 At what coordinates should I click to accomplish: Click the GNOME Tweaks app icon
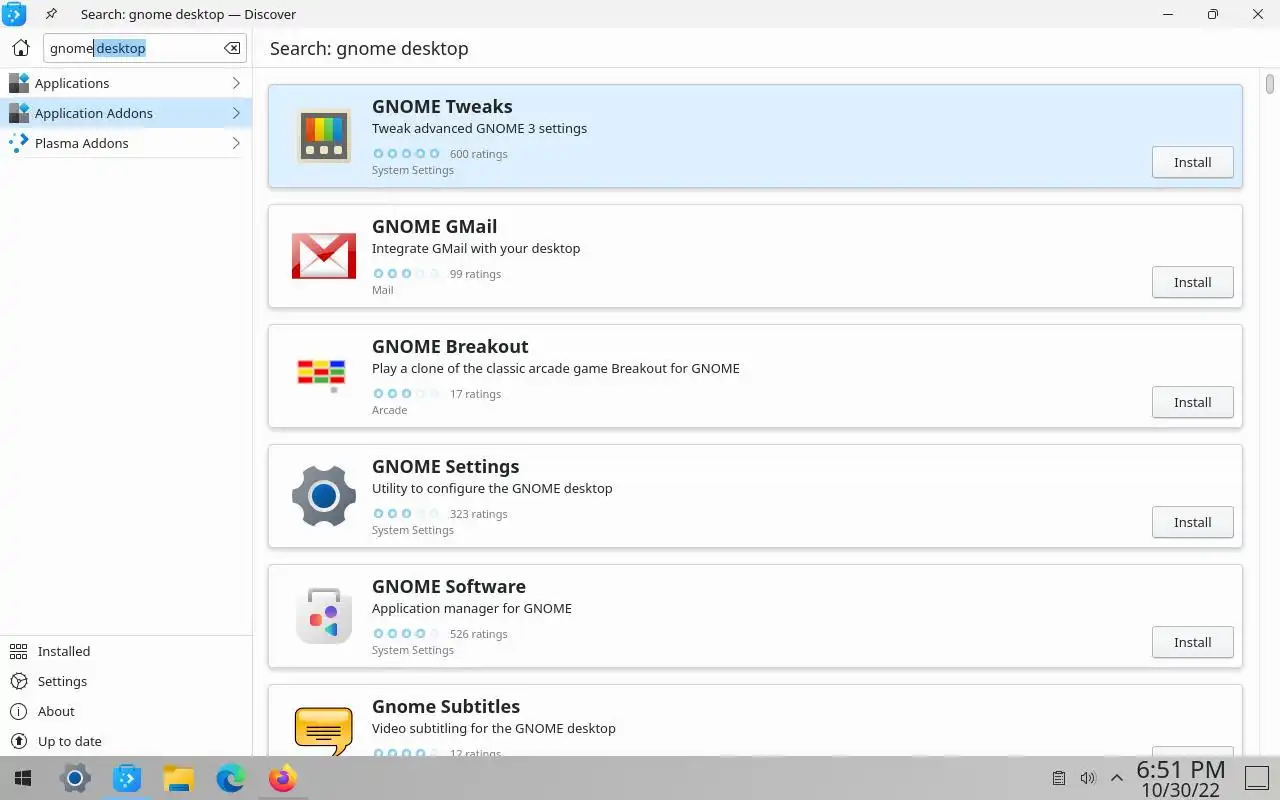tap(324, 136)
